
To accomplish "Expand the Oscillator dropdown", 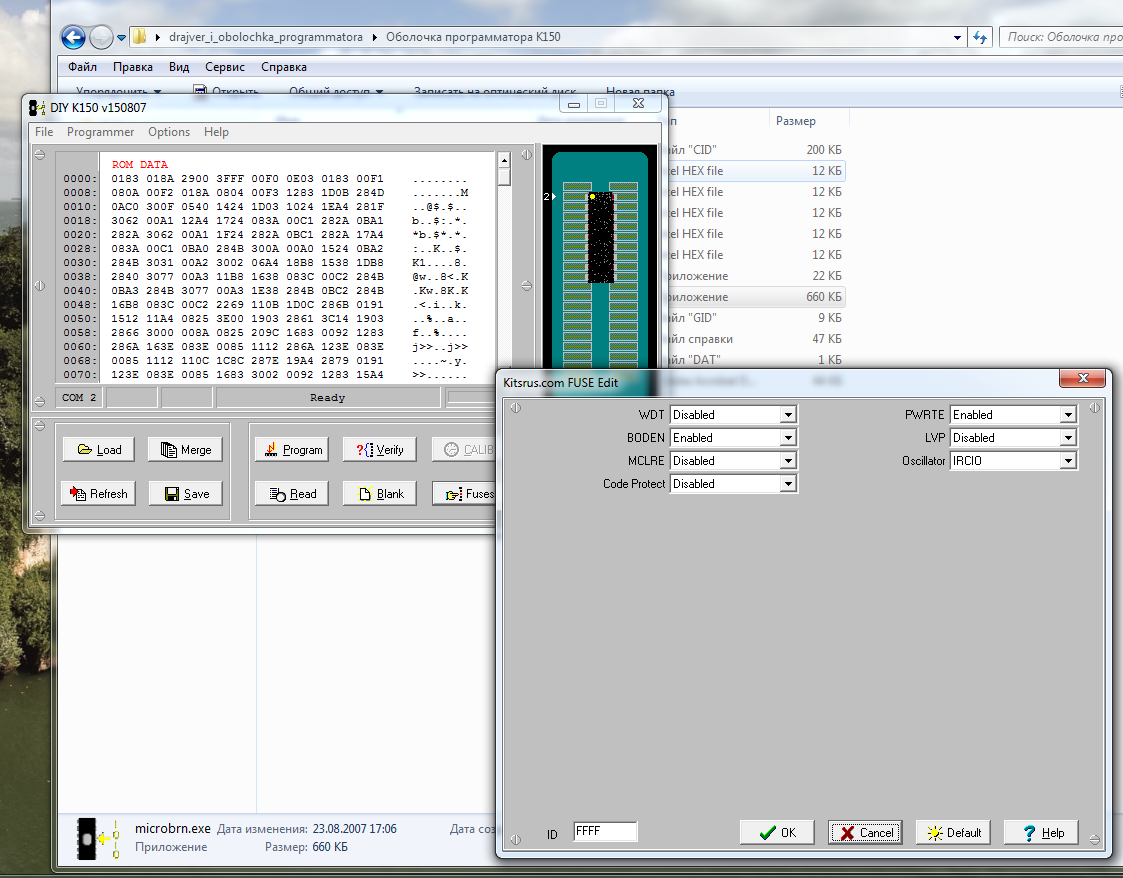I will [1068, 460].
